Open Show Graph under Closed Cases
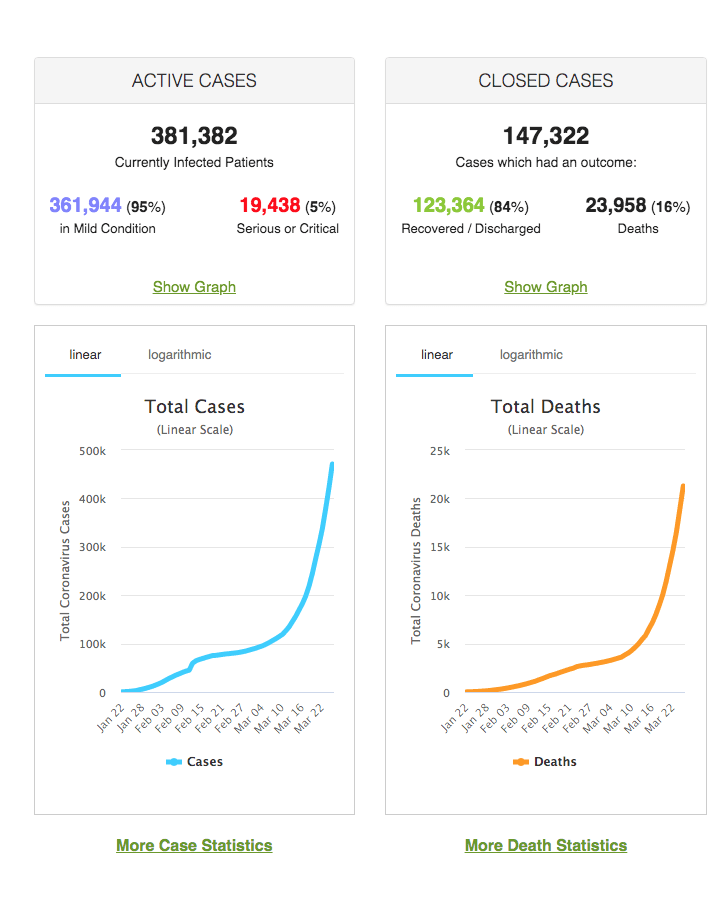724x898 pixels. click(x=545, y=287)
